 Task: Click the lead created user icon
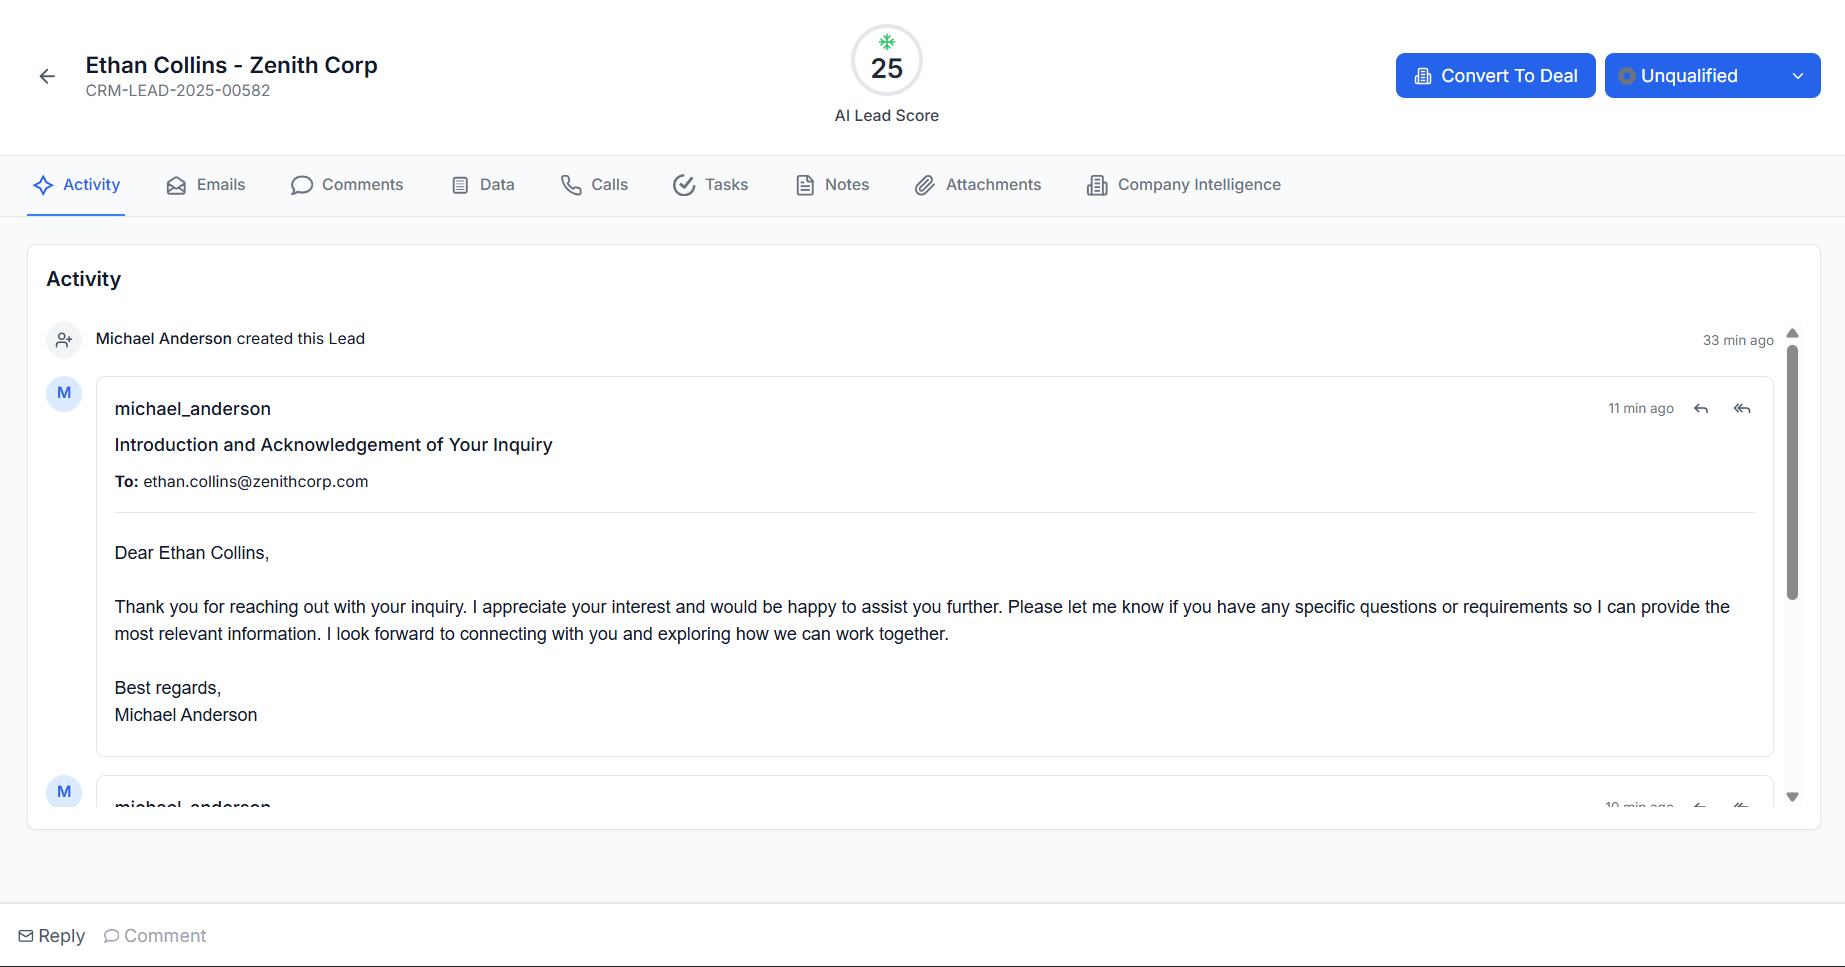[x=64, y=340]
